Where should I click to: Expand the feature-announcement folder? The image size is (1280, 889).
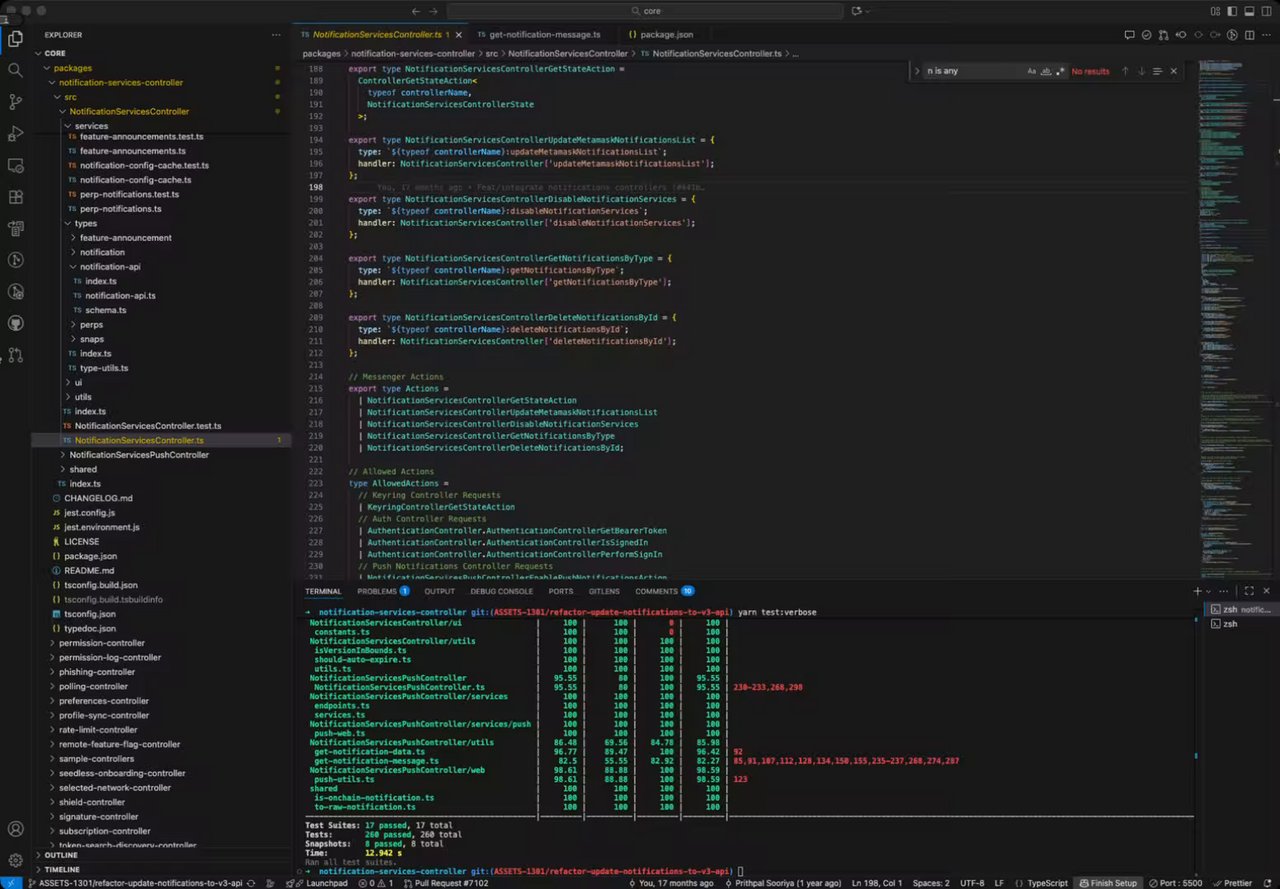[x=125, y=238]
